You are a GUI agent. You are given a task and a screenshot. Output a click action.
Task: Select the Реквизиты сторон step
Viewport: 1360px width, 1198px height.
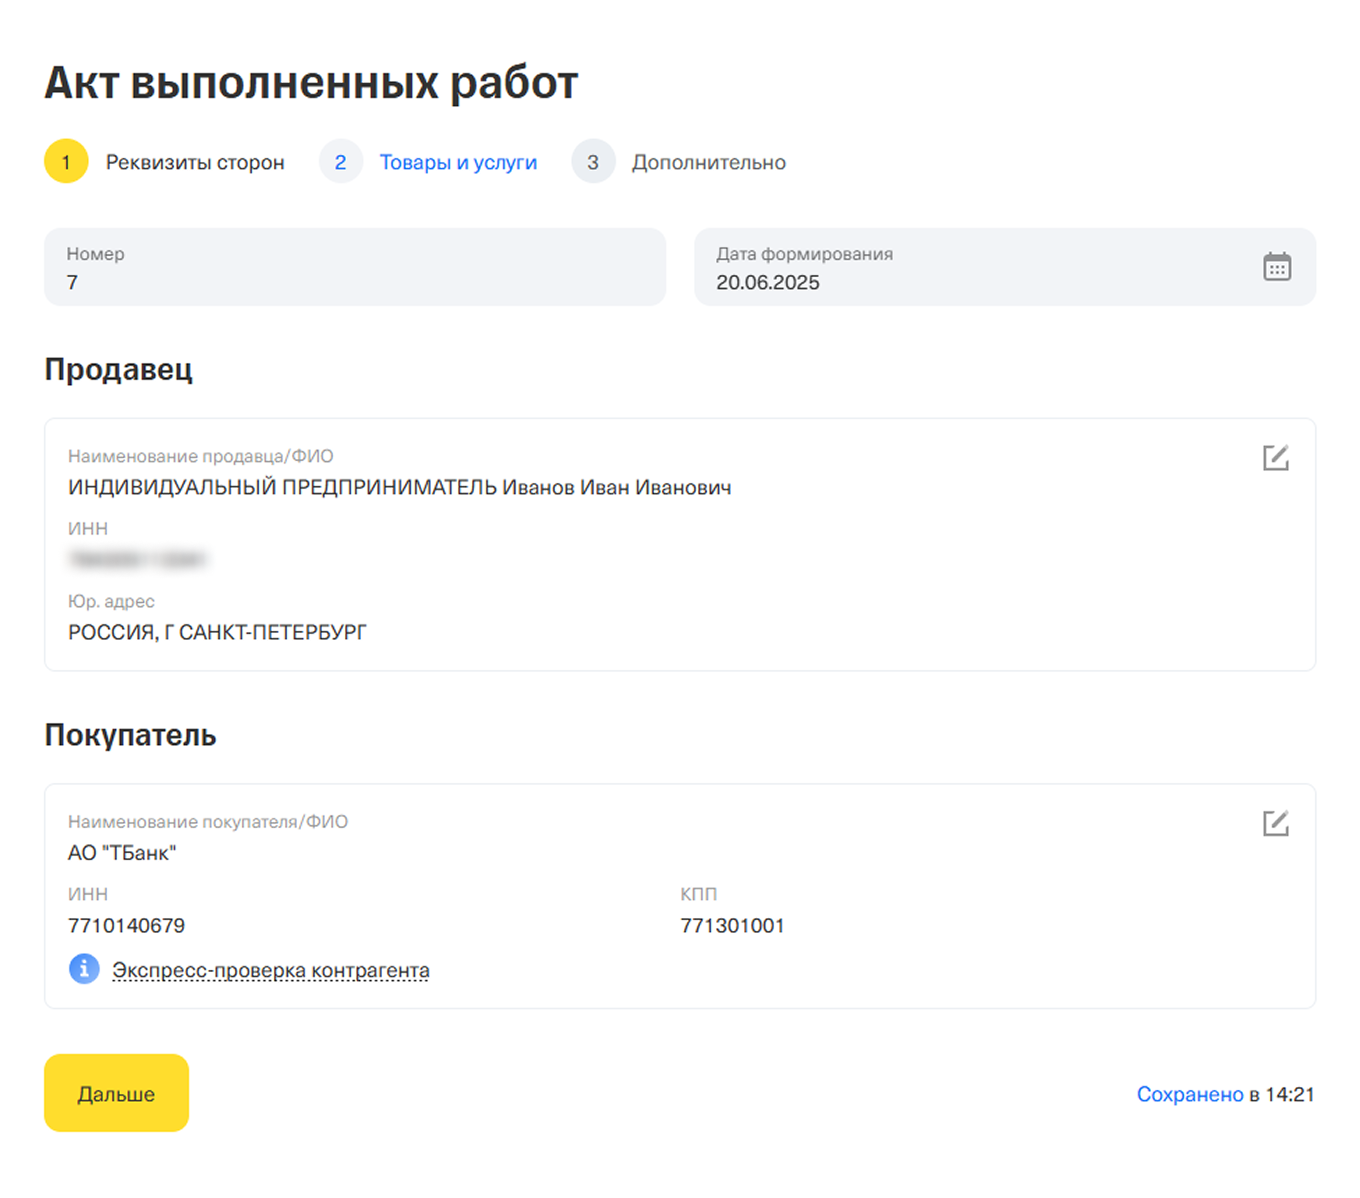(x=196, y=161)
